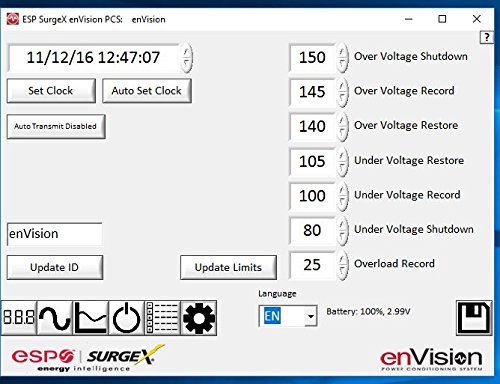Screen dimensions: 500x384
Task: Open the power control icon
Action: tap(127, 318)
